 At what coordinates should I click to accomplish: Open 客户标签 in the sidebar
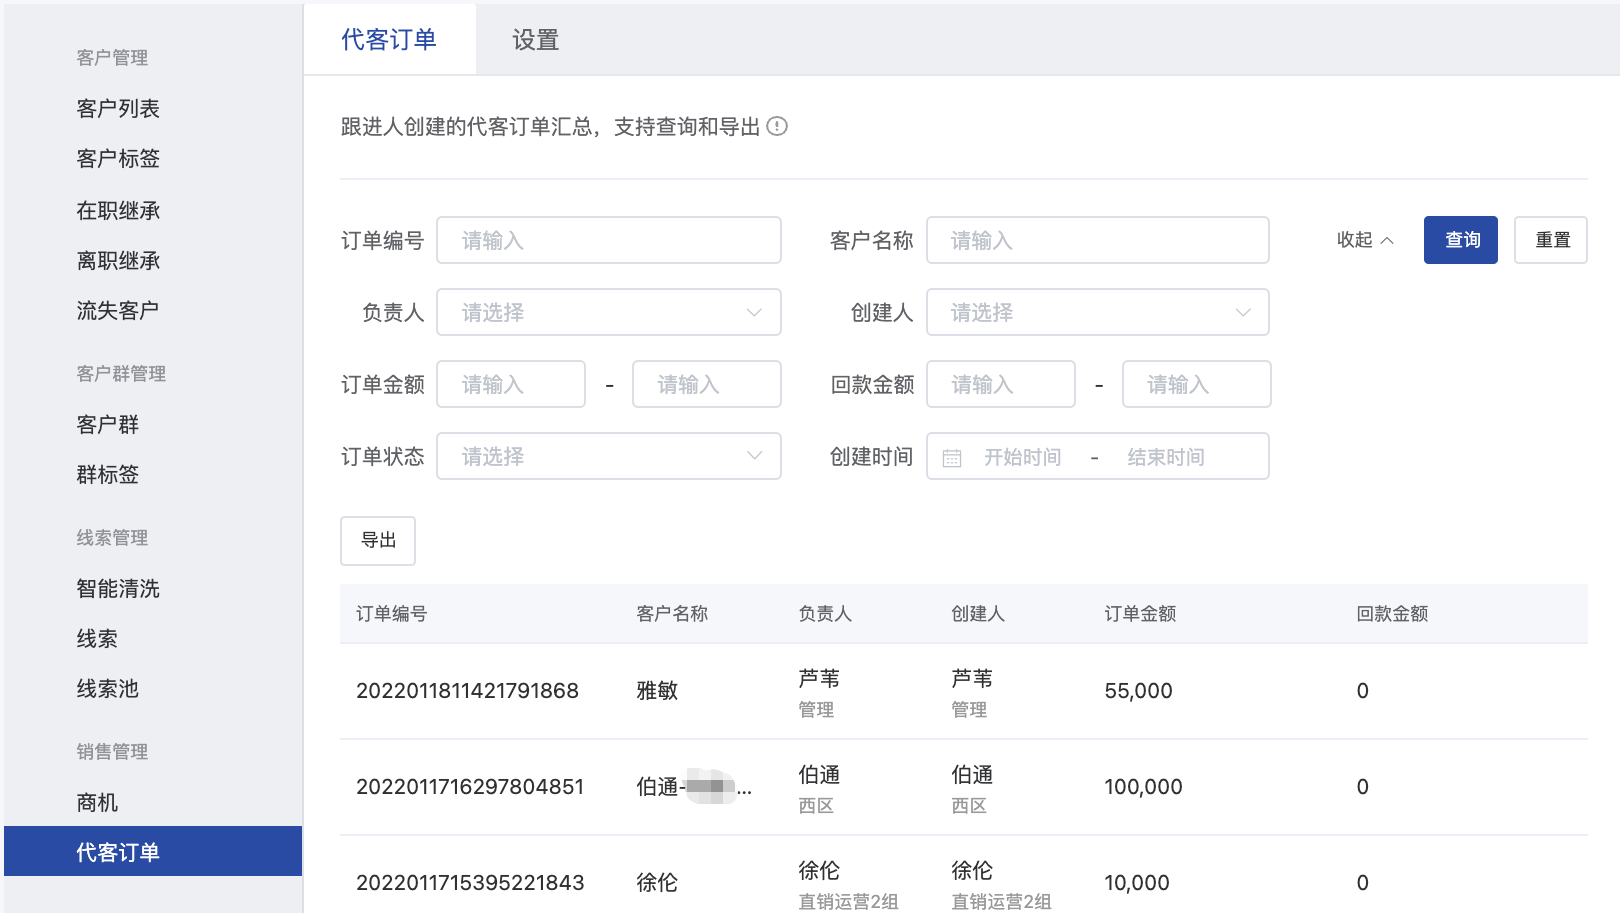(118, 158)
